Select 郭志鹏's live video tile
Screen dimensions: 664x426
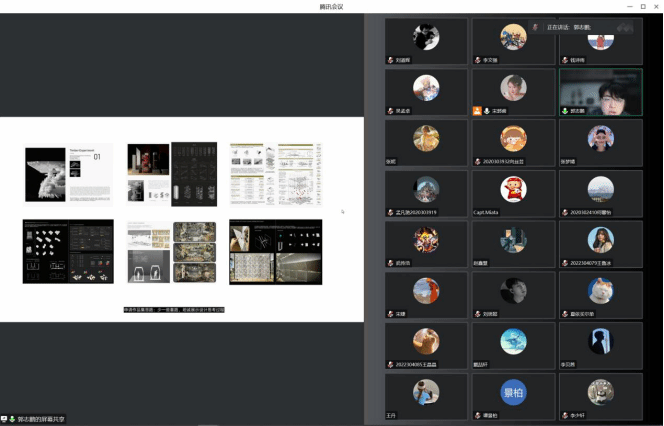coord(600,92)
